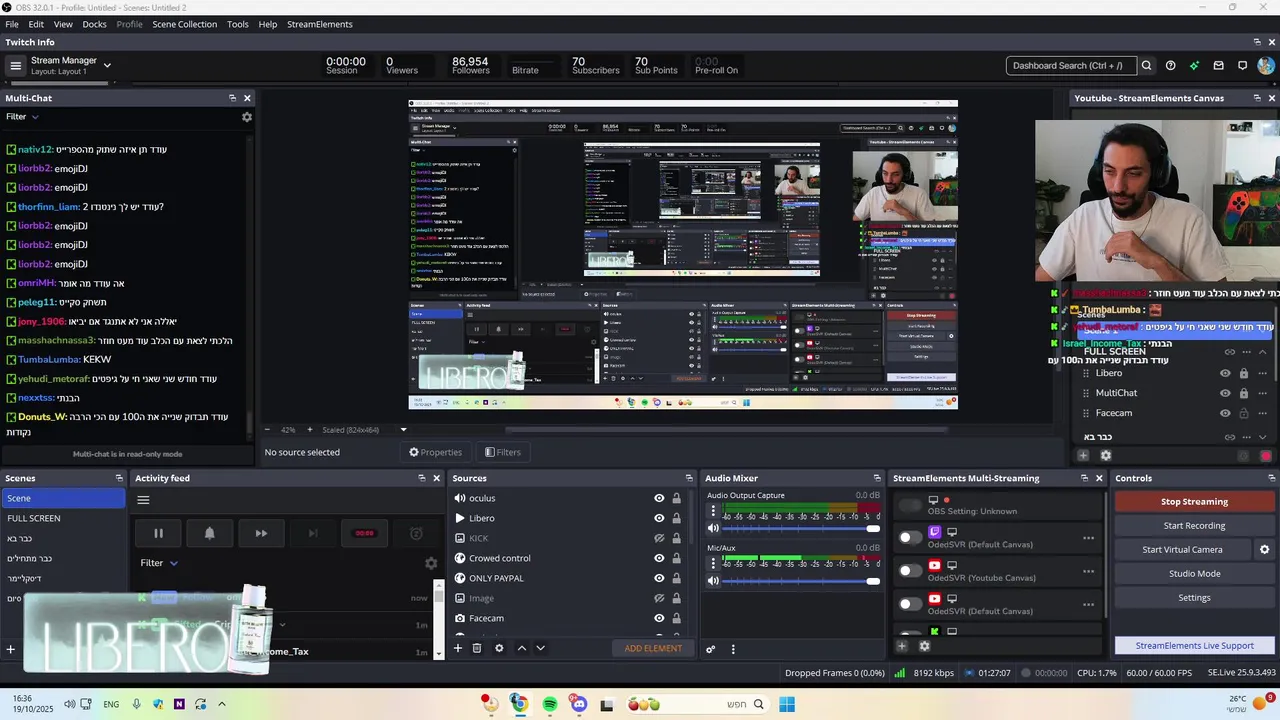Open the help question-mark icon
Image resolution: width=1280 pixels, height=720 pixels.
[1170, 66]
